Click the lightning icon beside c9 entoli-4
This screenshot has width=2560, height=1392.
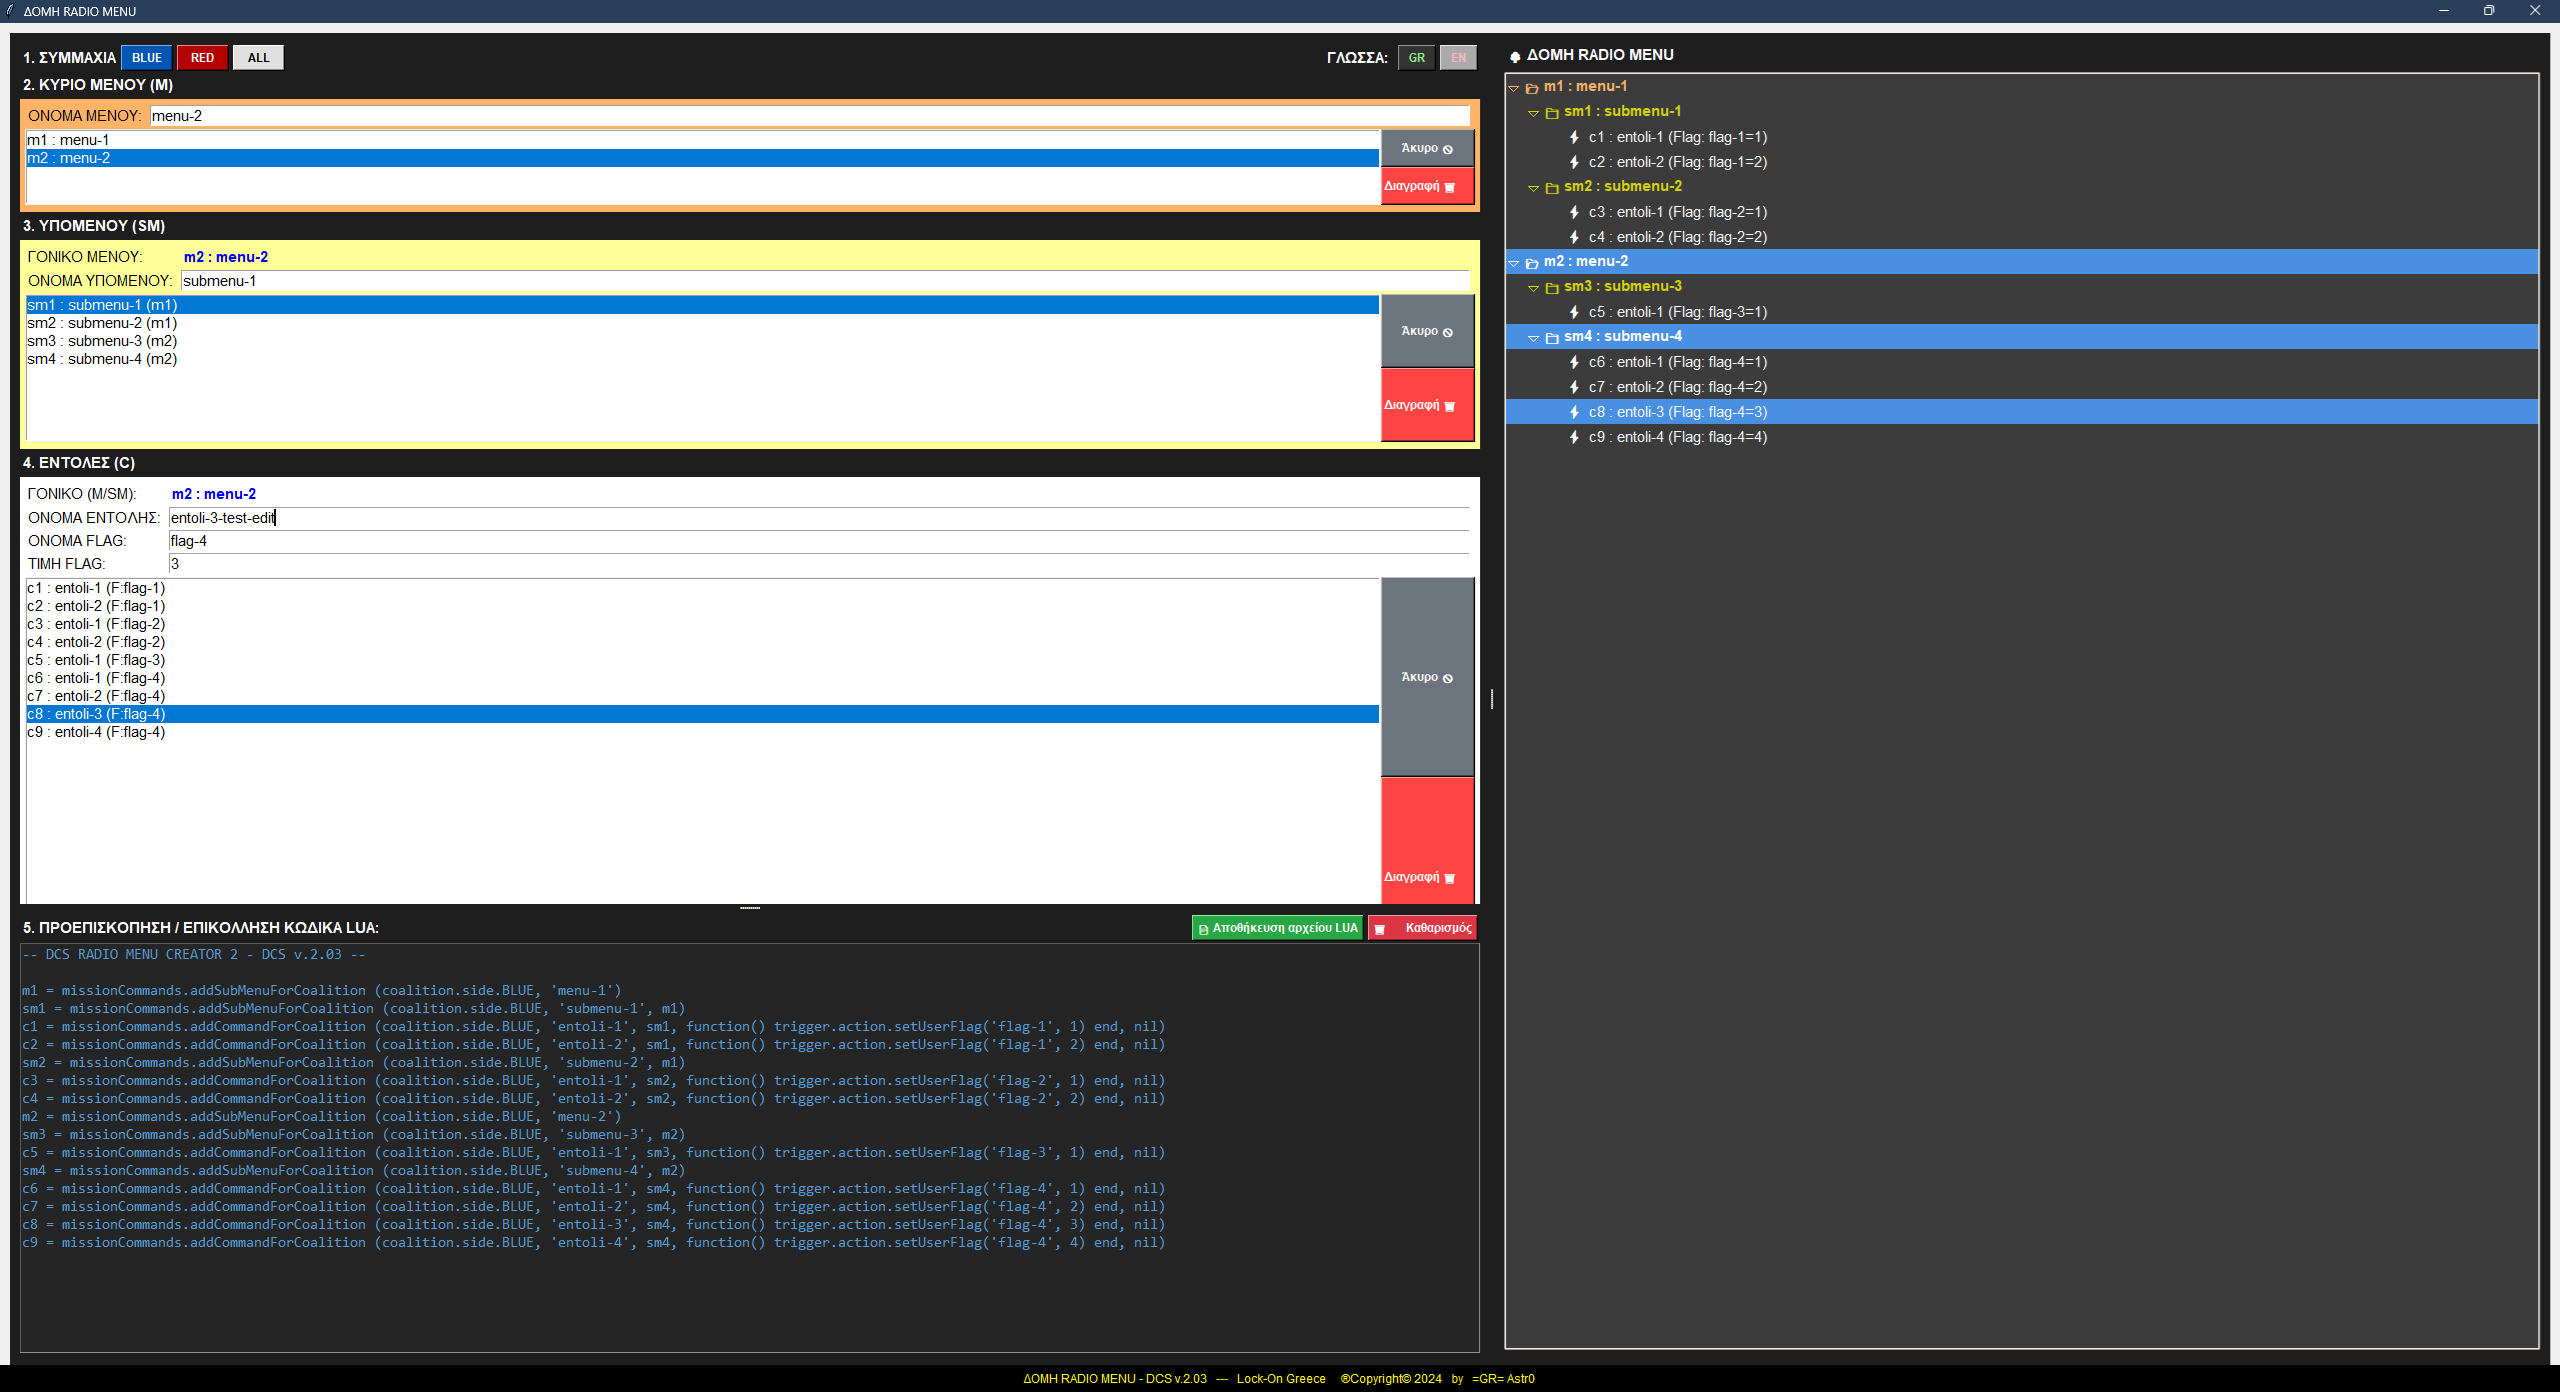tap(1574, 437)
